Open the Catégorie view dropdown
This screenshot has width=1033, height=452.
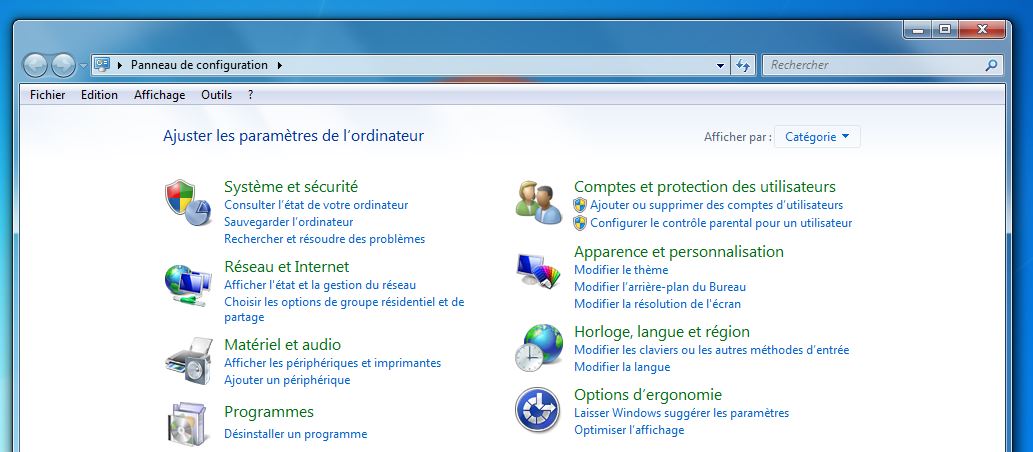pyautogui.click(x=817, y=137)
